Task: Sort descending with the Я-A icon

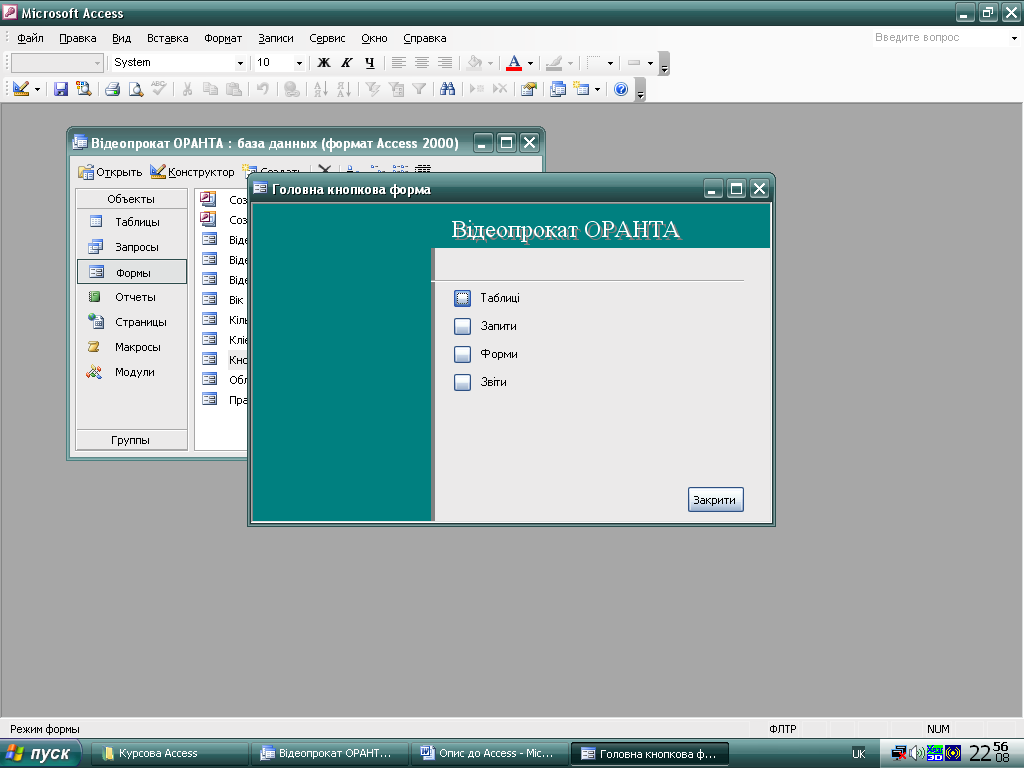Action: (344, 89)
